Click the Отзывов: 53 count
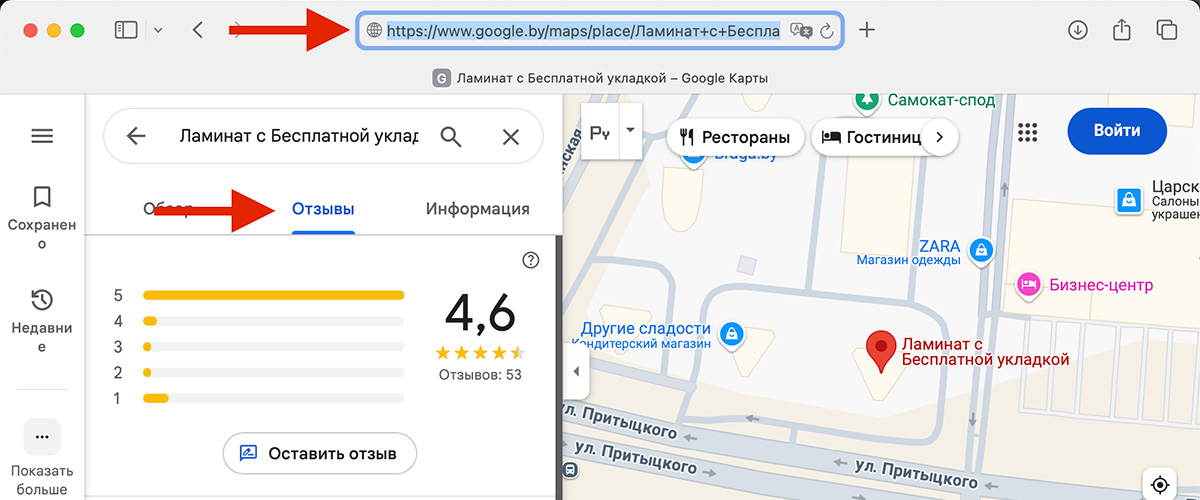Viewport: 1200px width, 500px height. tap(480, 375)
